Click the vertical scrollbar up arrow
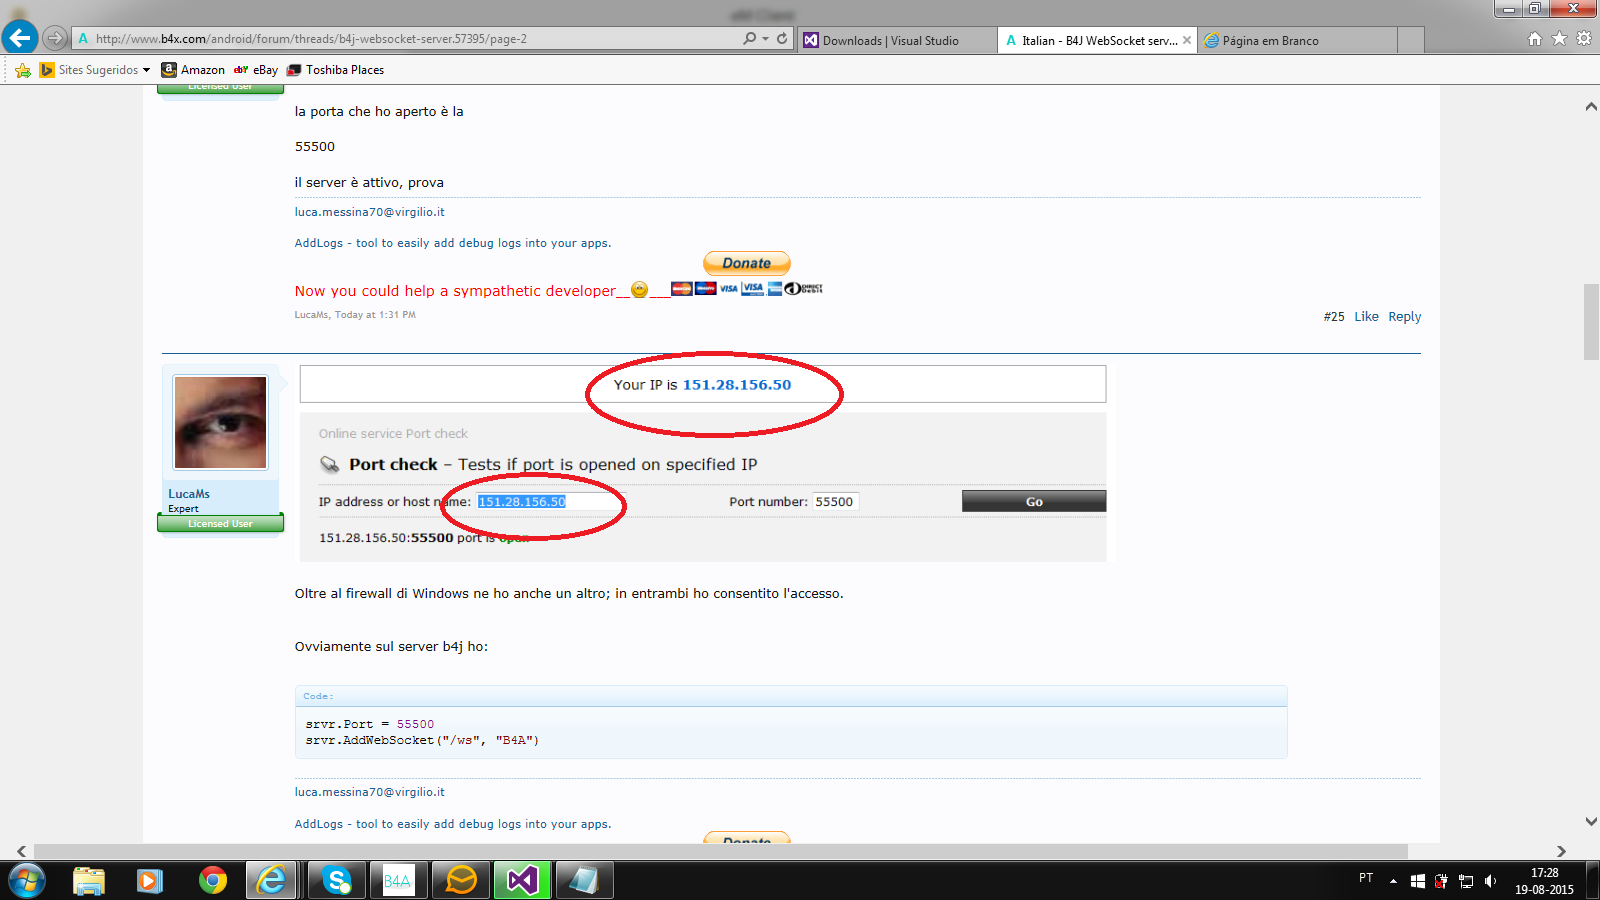The width and height of the screenshot is (1600, 900). (1591, 107)
